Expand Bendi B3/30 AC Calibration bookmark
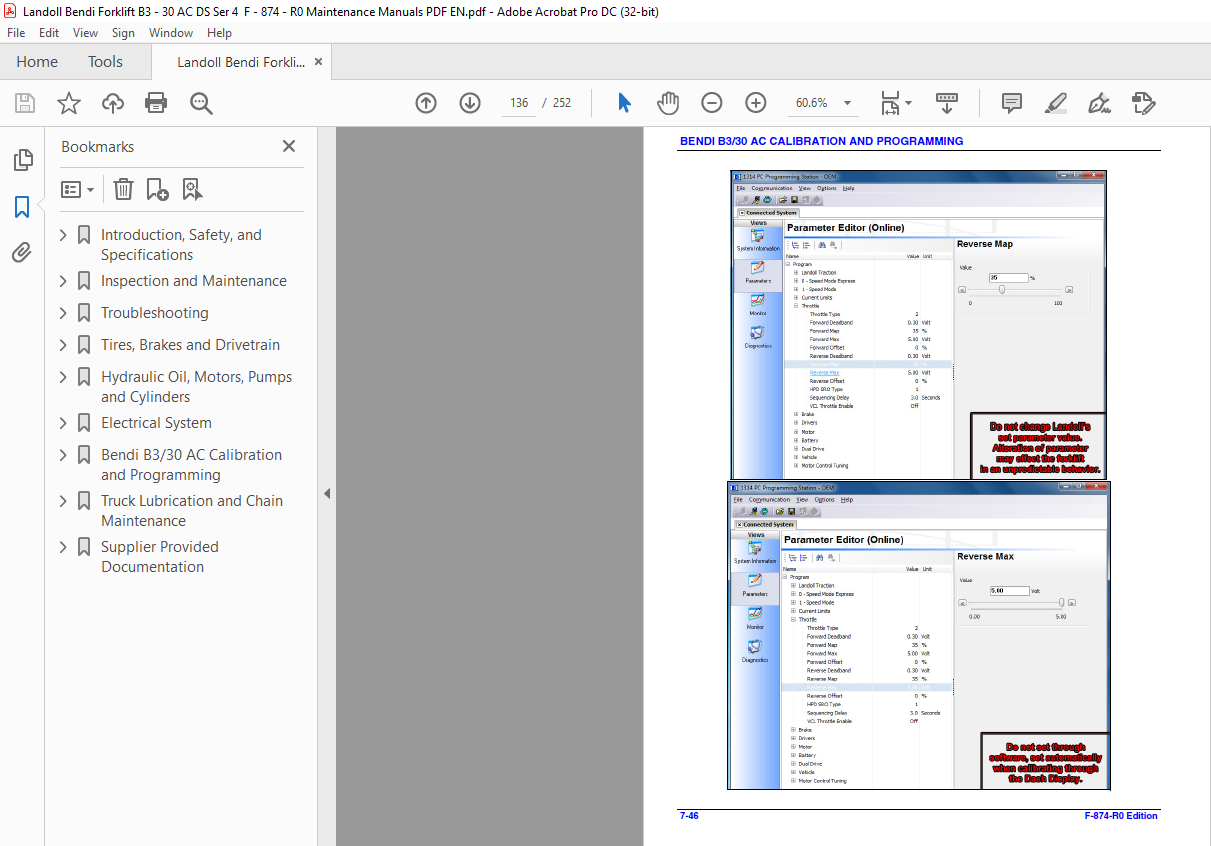1211x846 pixels. (x=64, y=455)
